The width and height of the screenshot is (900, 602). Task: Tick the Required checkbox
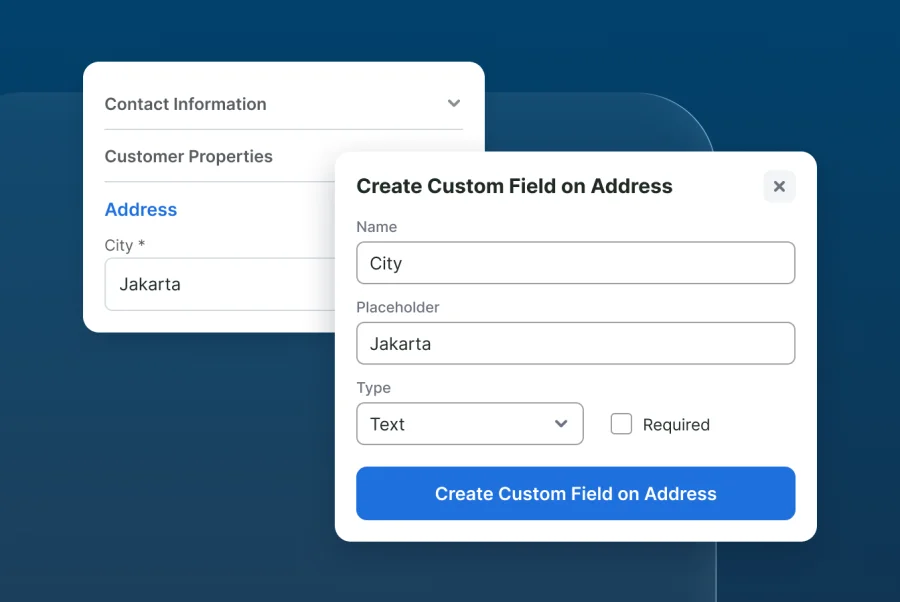[621, 424]
